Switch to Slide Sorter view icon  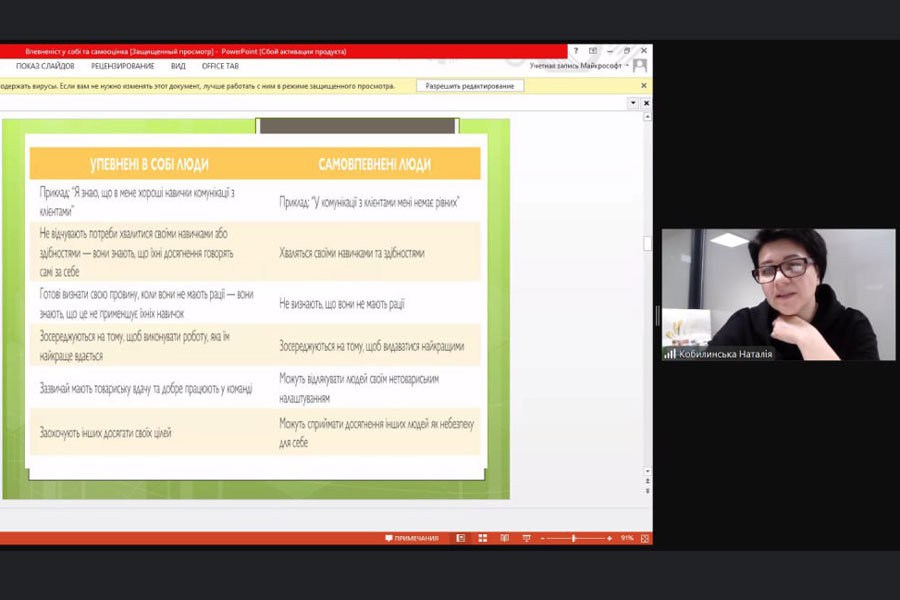pyautogui.click(x=483, y=539)
